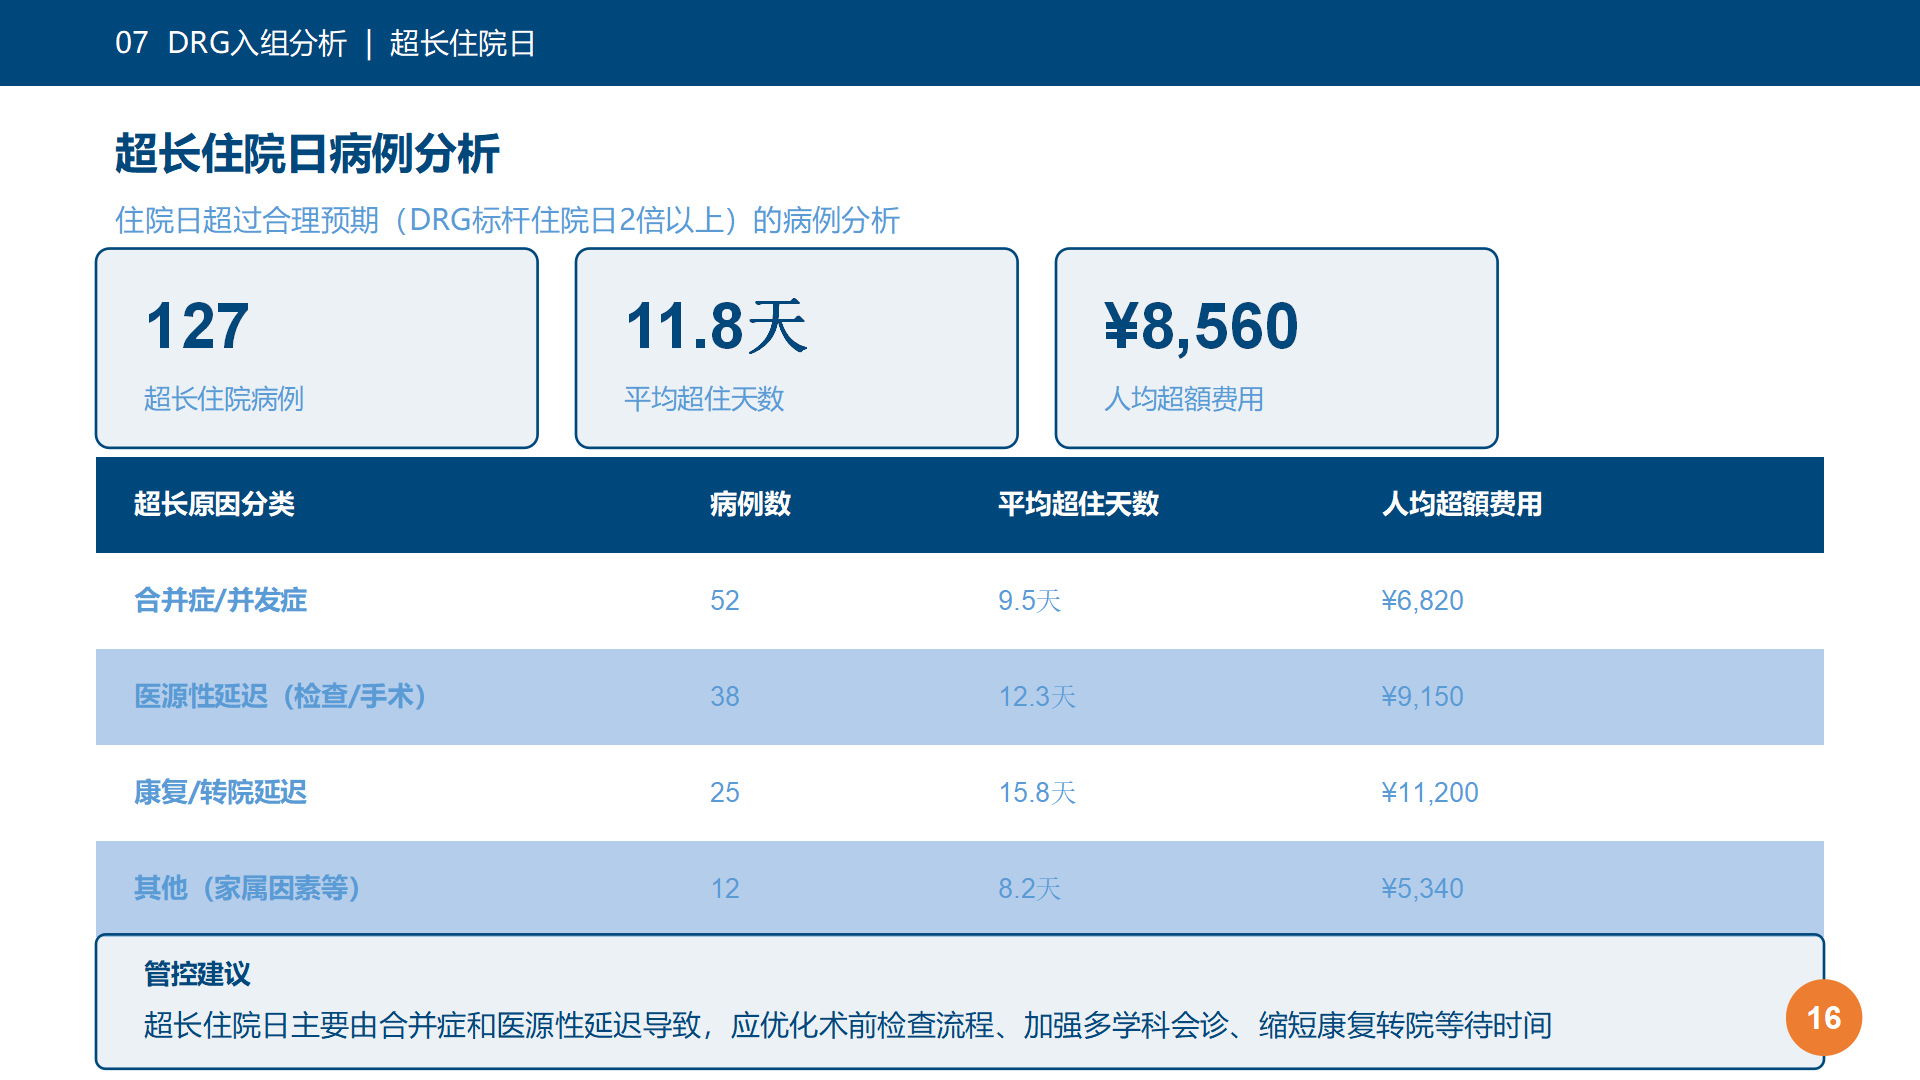Click the cell '¥11,200'

[1430, 792]
